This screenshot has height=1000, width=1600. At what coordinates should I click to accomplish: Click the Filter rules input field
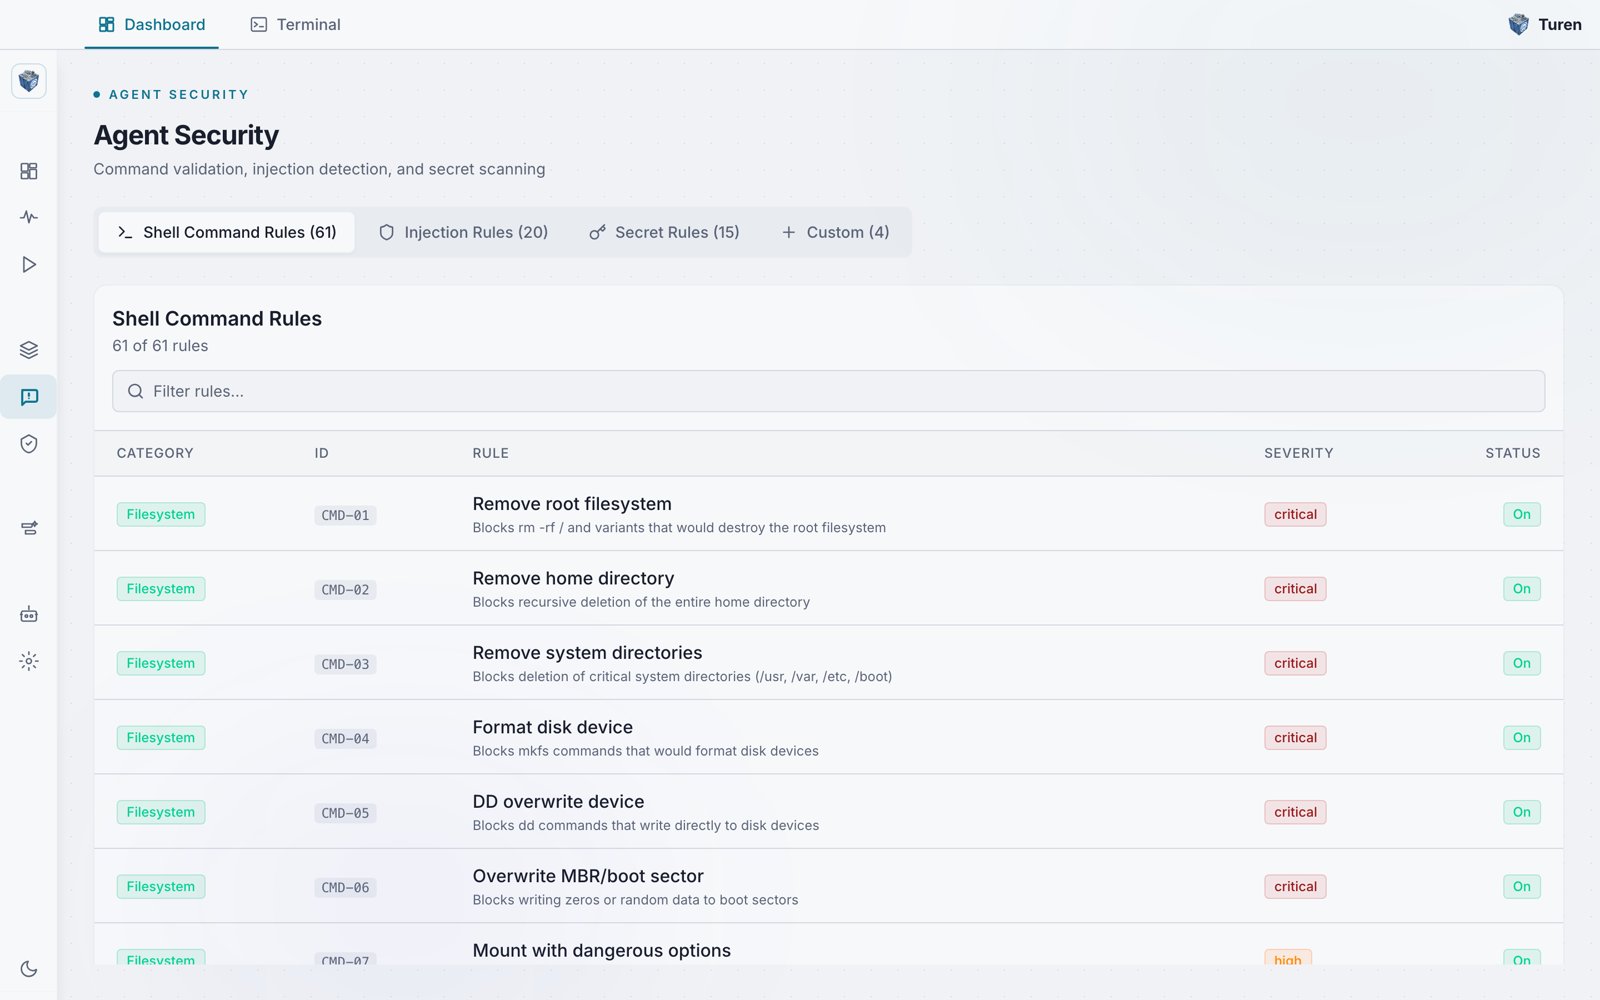tap(828, 391)
